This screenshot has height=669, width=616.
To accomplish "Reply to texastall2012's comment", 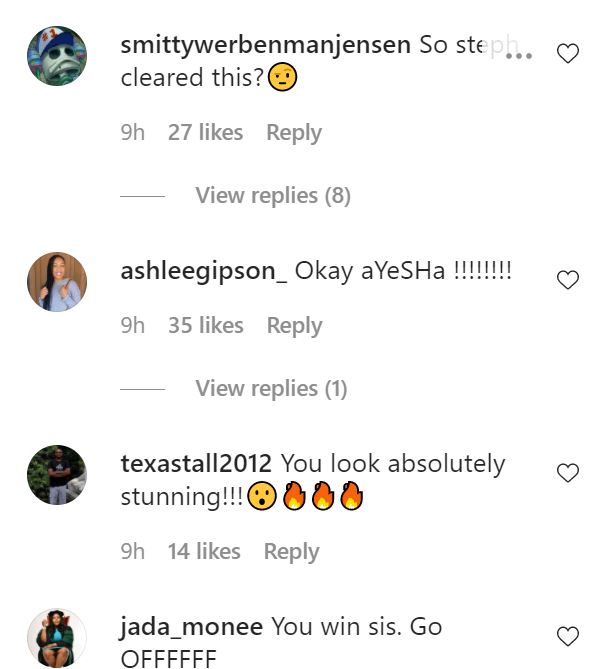I will (292, 552).
